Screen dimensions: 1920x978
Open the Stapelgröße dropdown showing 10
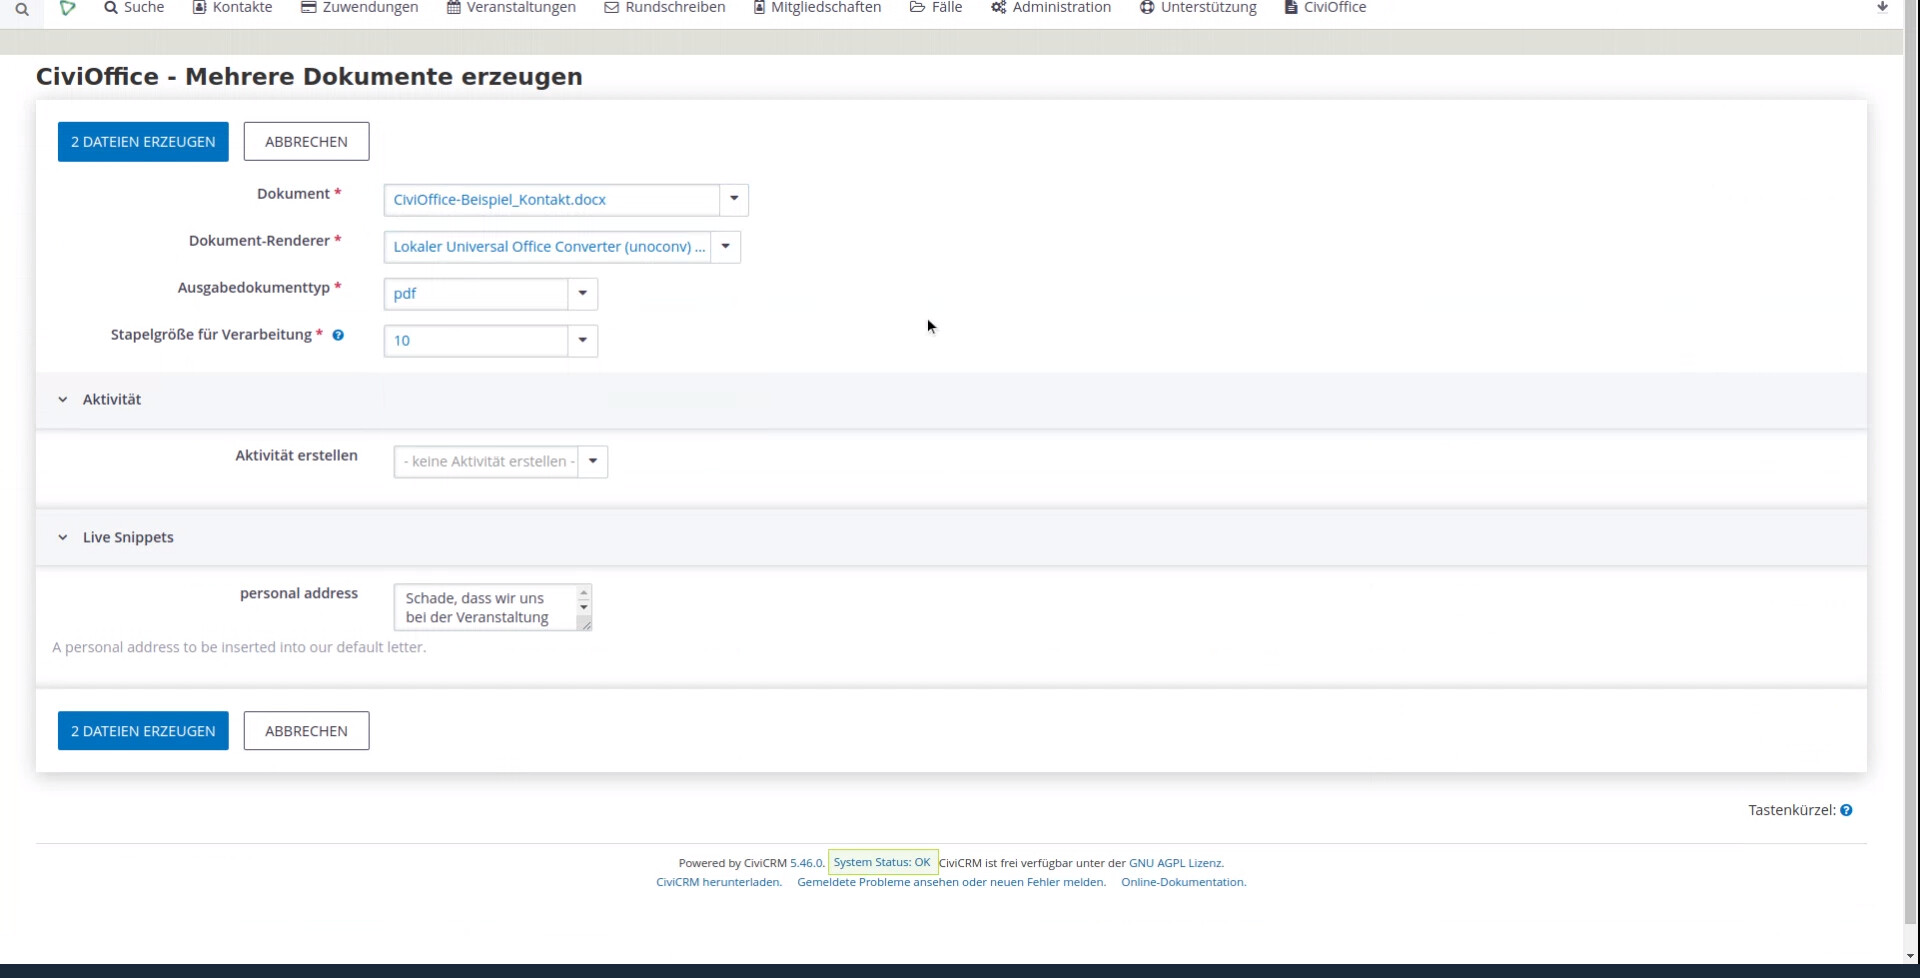pos(490,341)
